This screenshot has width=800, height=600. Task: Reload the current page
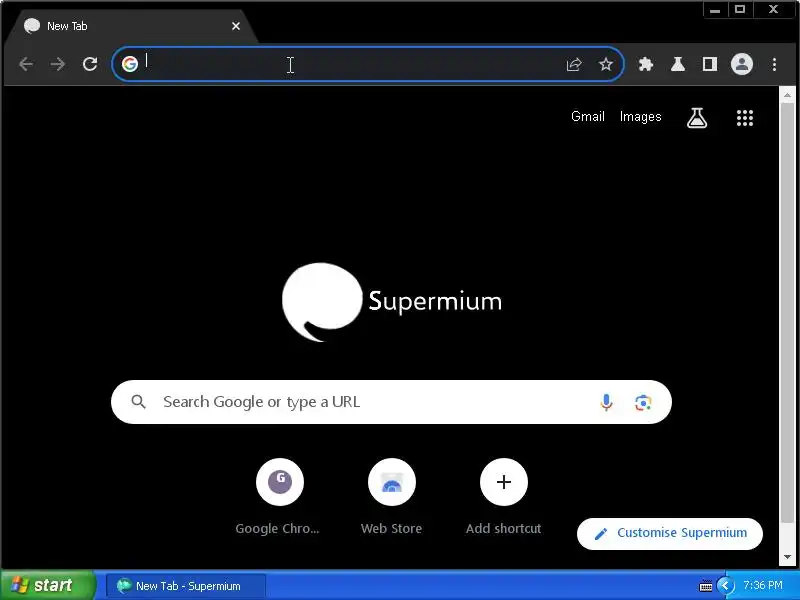click(x=90, y=64)
